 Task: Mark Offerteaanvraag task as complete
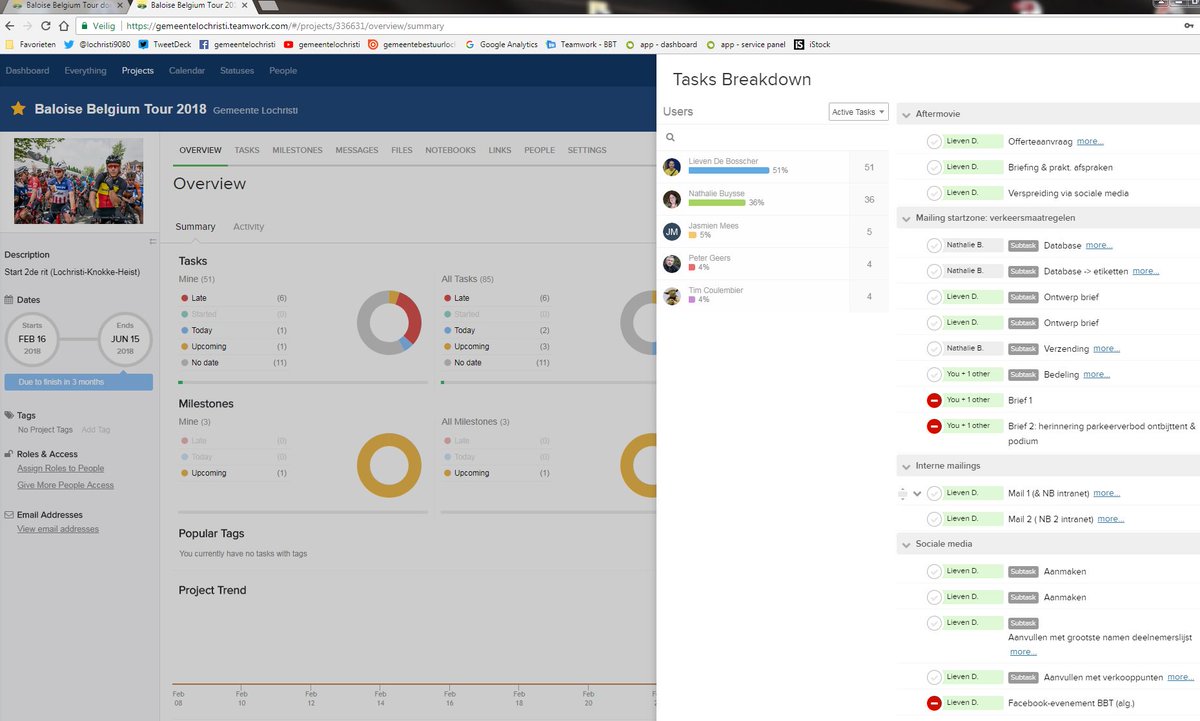click(x=934, y=142)
